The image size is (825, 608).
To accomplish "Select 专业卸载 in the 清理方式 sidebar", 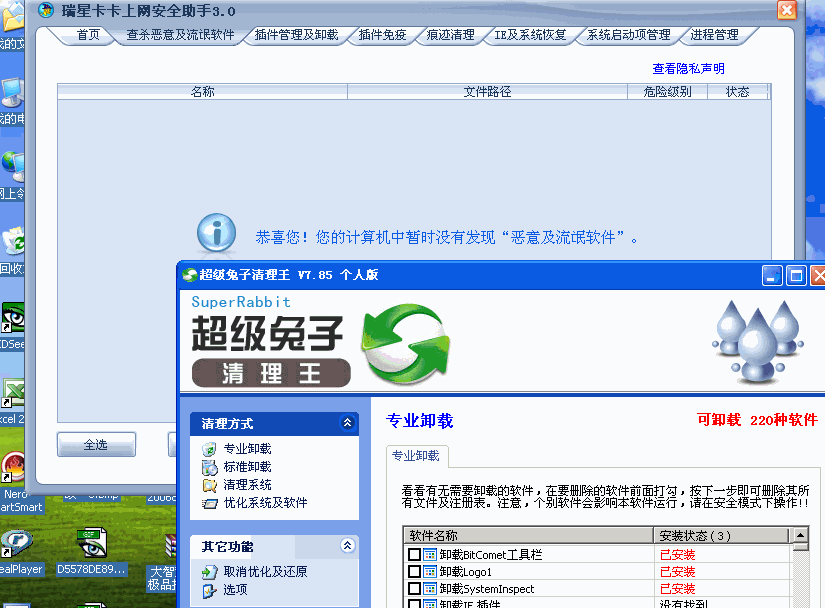I will (x=246, y=449).
